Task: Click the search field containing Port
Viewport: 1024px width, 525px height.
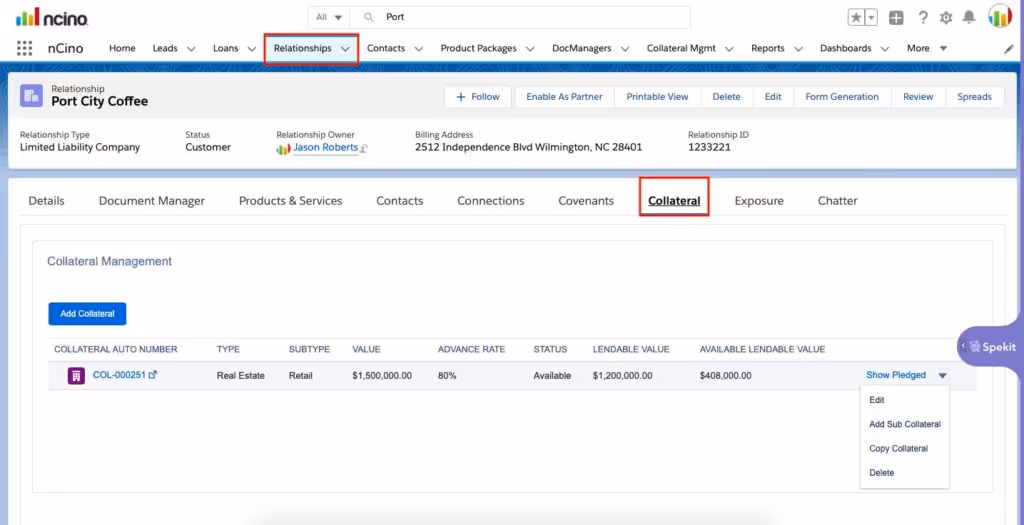Action: (519, 17)
